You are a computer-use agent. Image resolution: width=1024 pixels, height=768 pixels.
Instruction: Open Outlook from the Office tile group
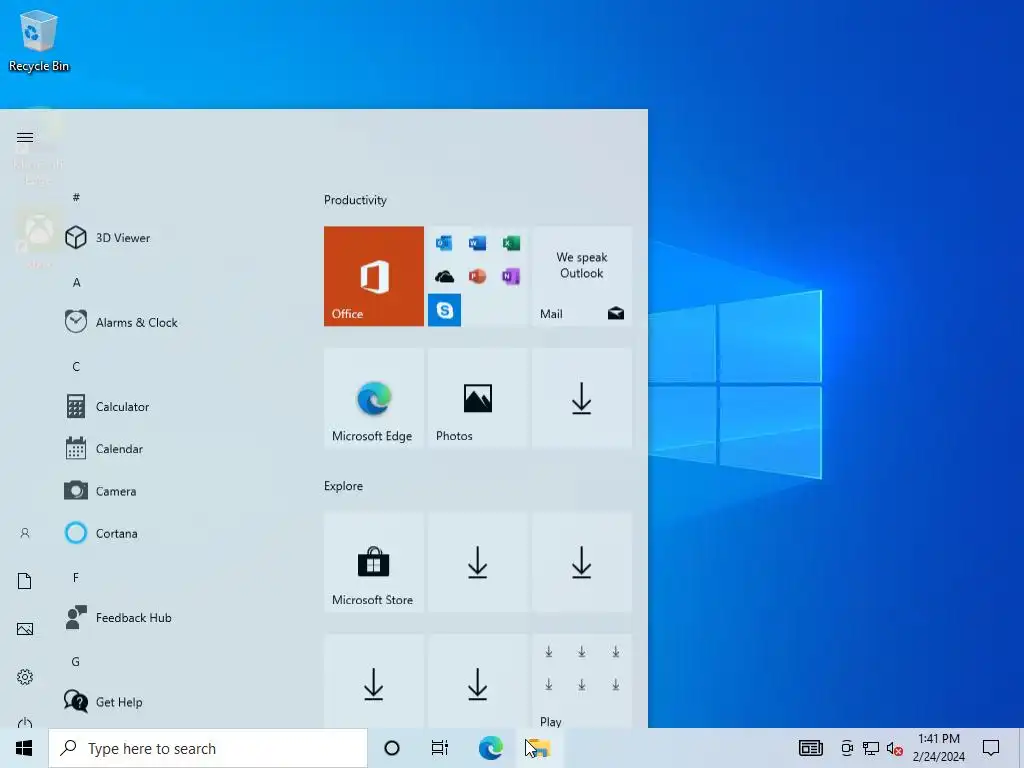(x=444, y=243)
